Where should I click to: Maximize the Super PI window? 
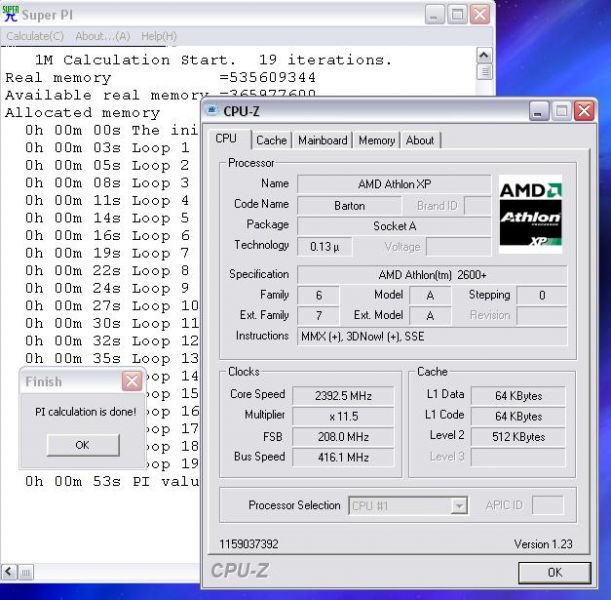pos(457,15)
